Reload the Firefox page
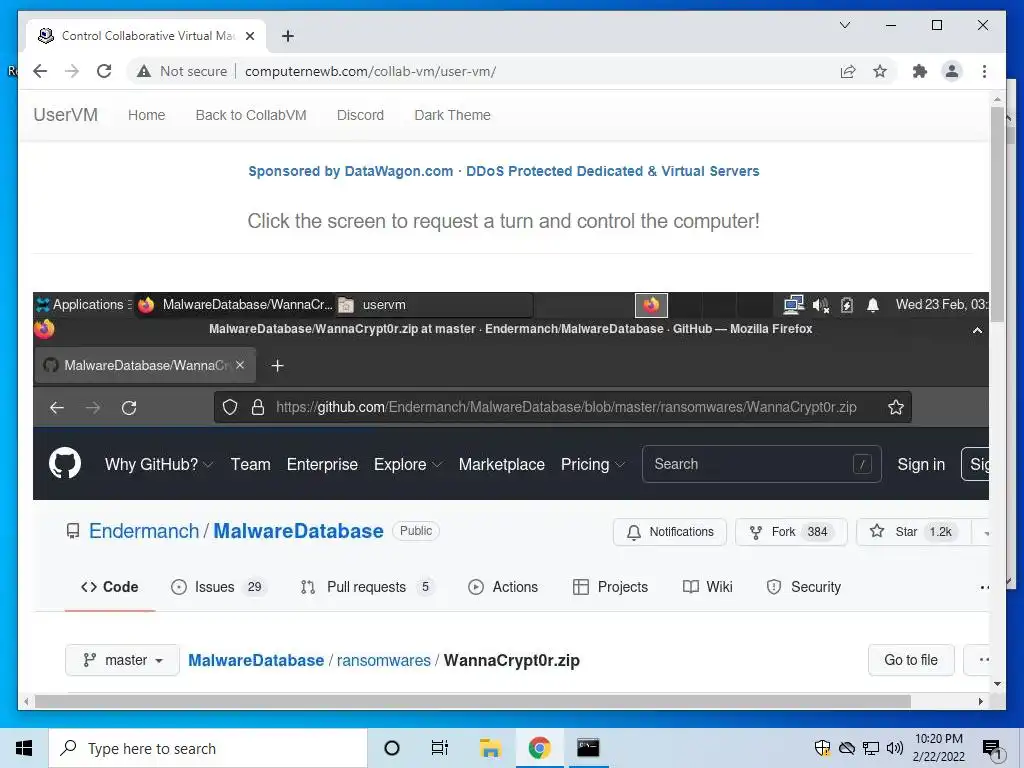1024x768 pixels. click(x=129, y=408)
